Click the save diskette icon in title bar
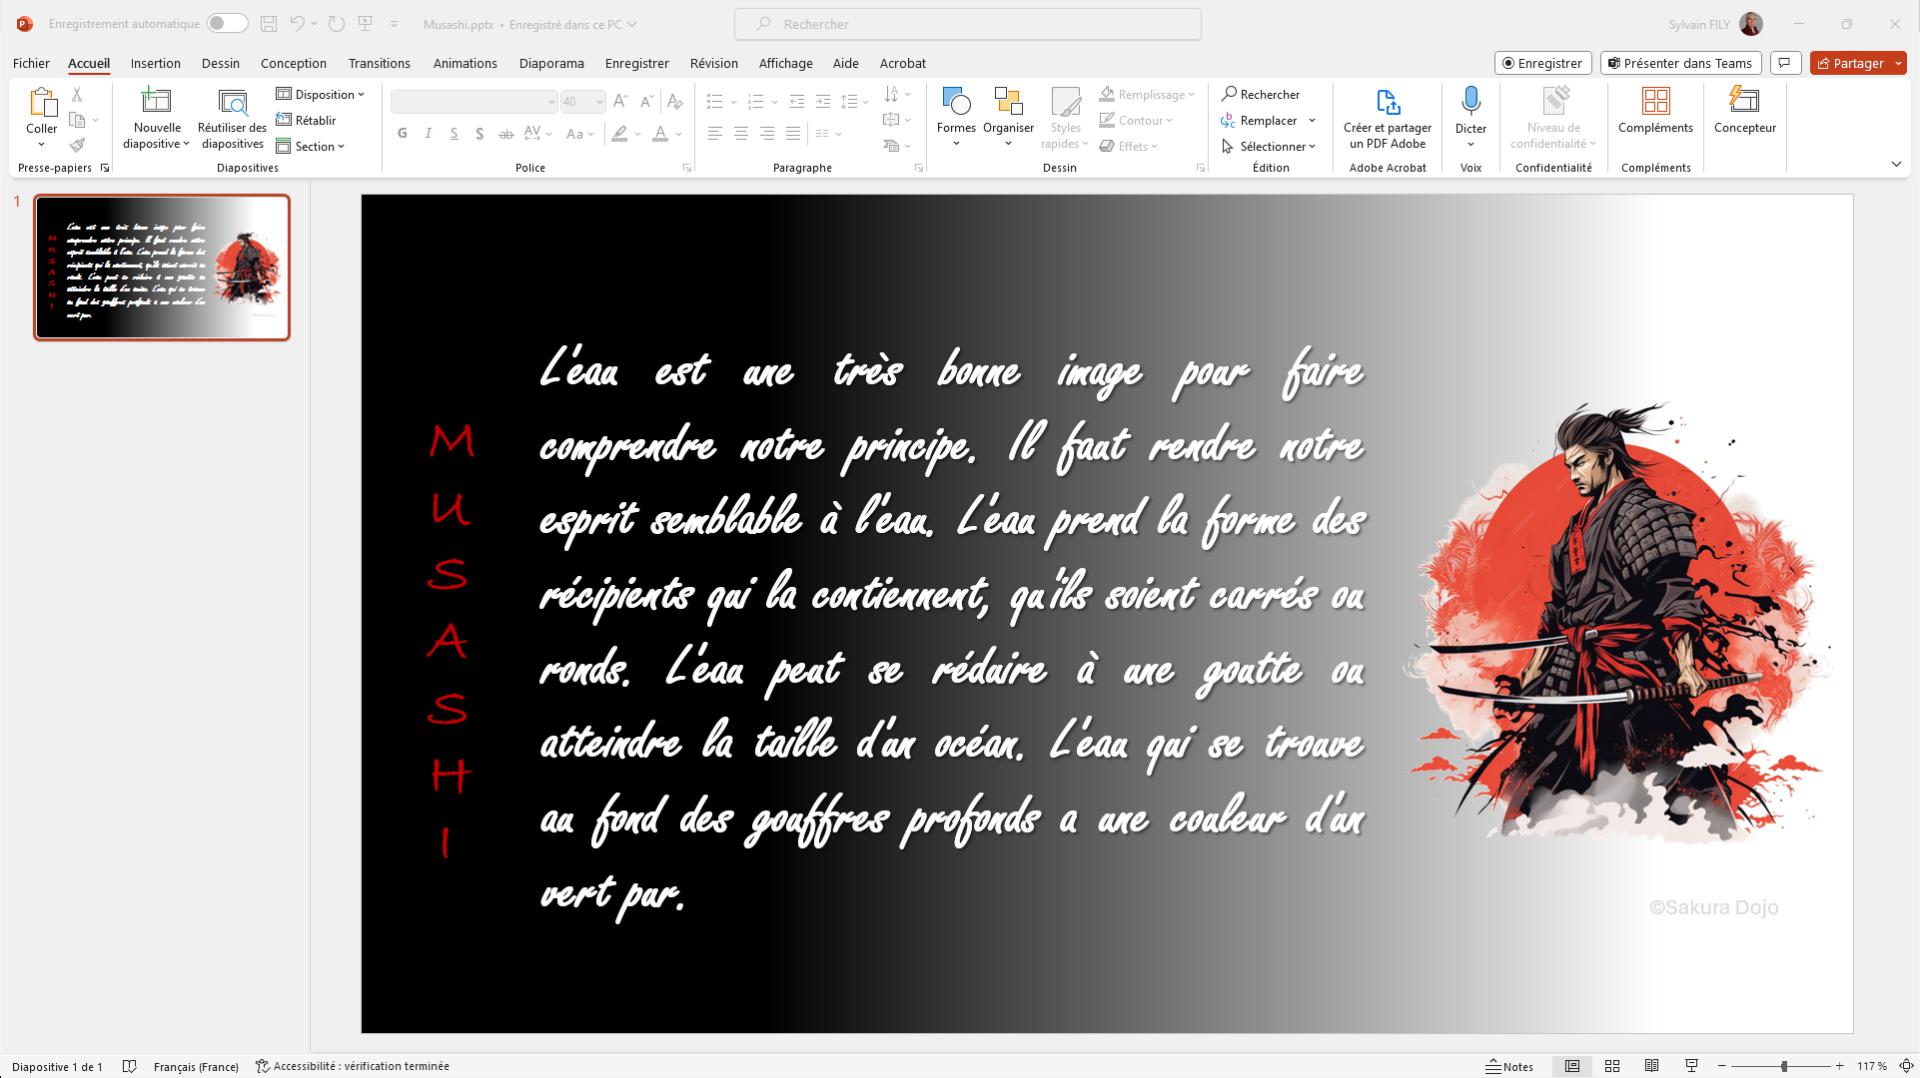Viewport: 1920px width, 1078px height. point(268,23)
